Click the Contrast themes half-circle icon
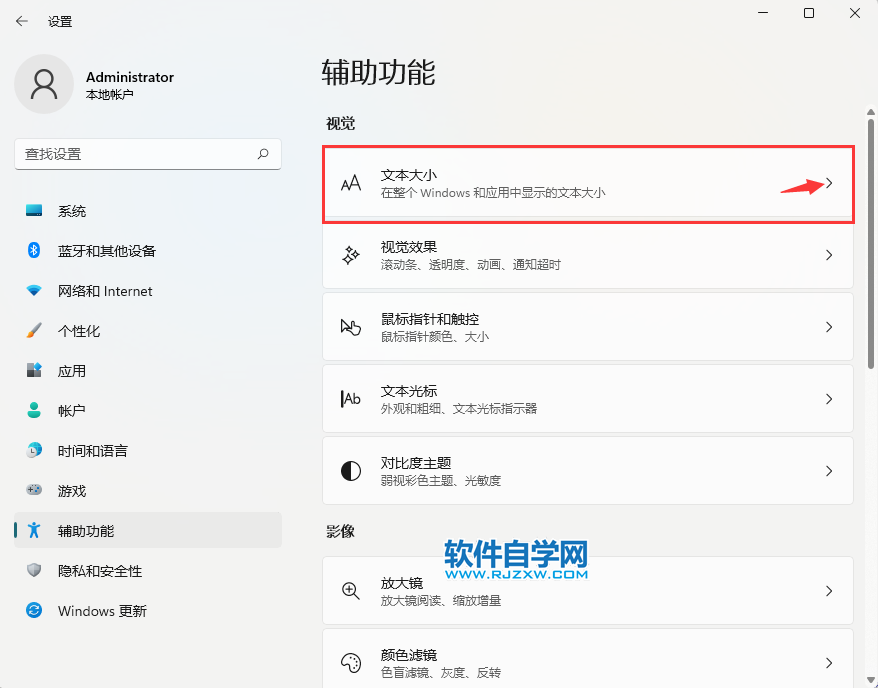 (351, 471)
